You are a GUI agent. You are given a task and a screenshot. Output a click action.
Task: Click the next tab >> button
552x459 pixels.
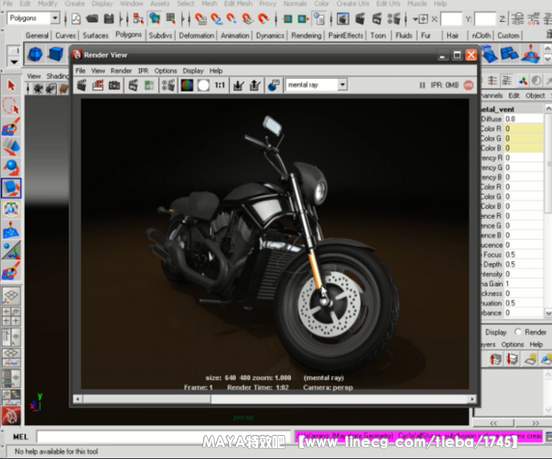[535, 423]
